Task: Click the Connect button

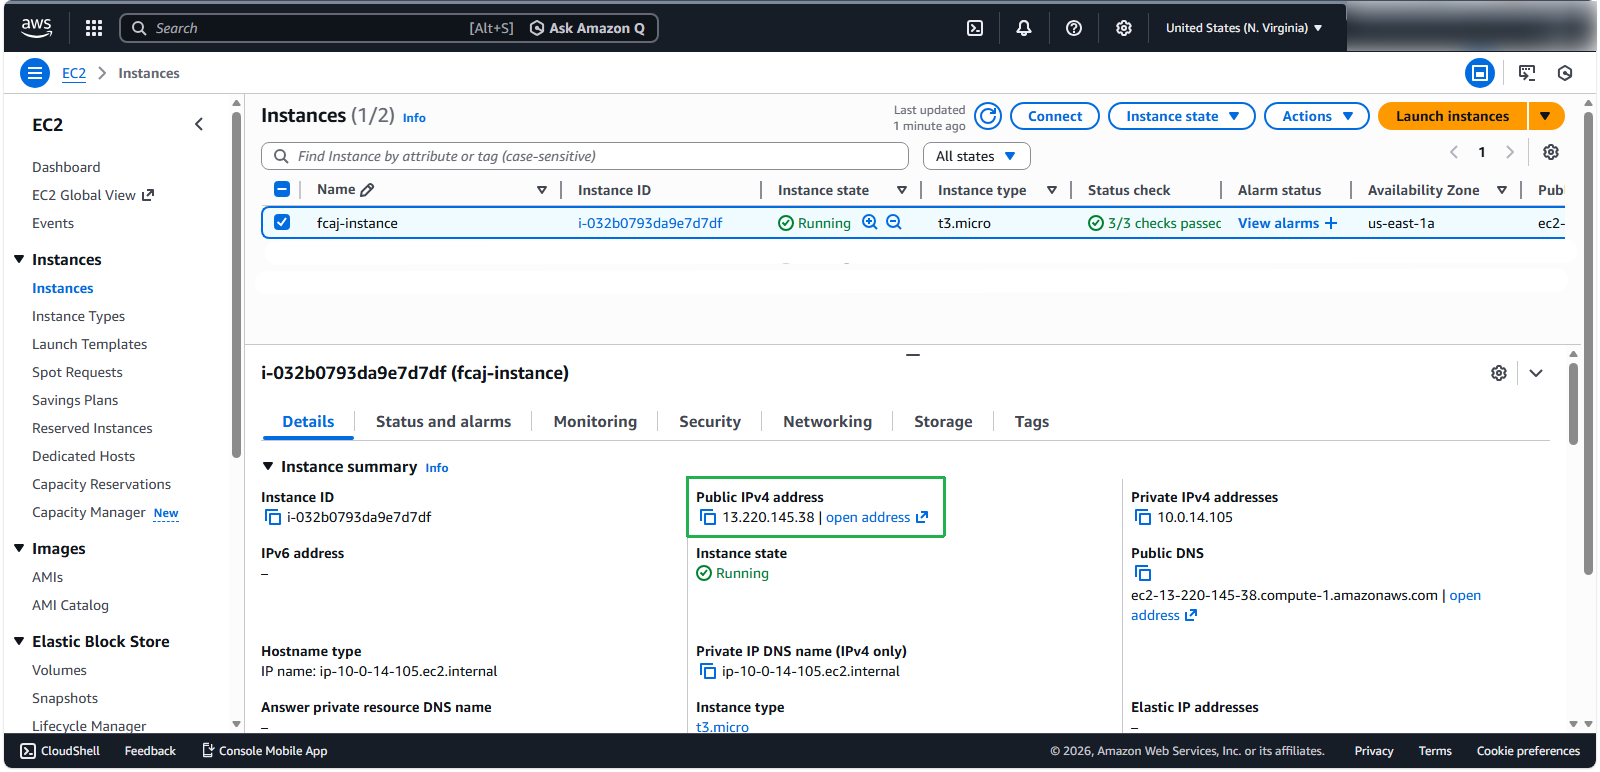Action: [x=1055, y=116]
